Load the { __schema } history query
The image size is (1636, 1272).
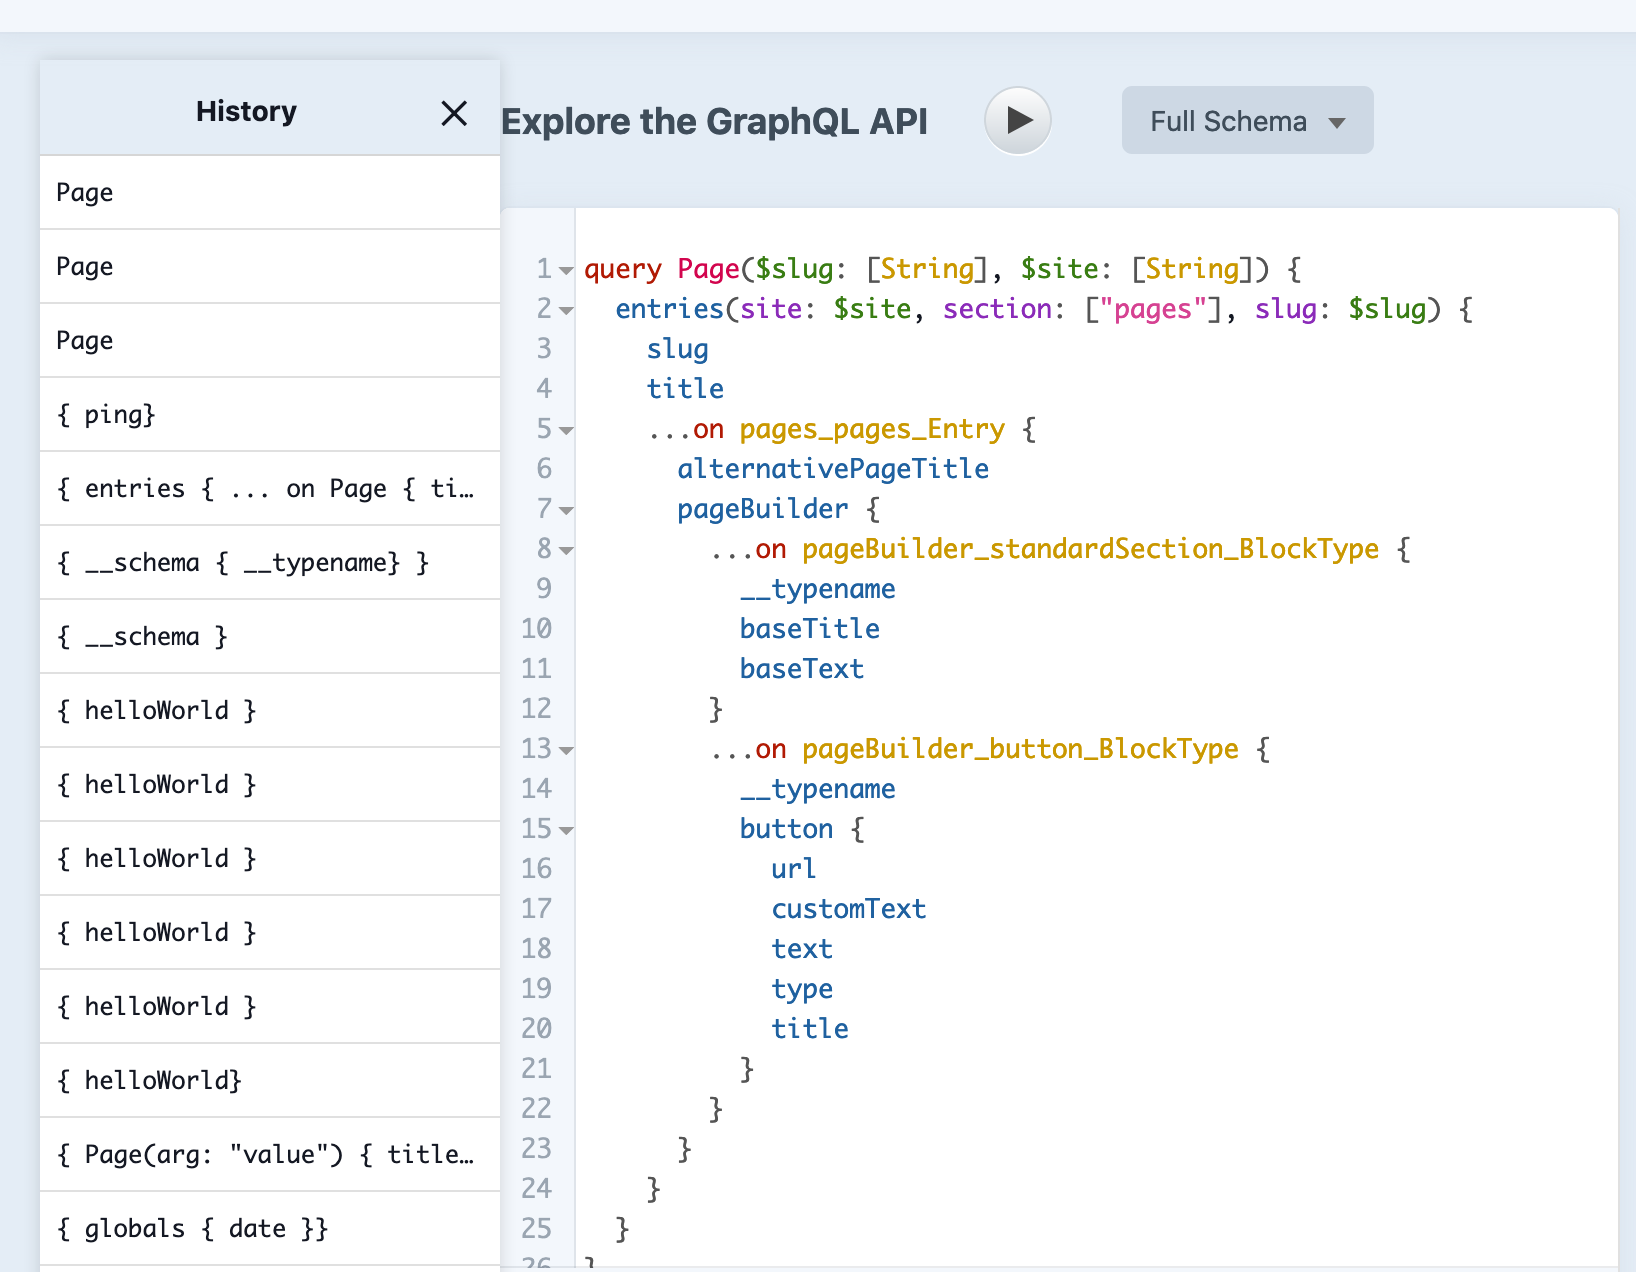click(x=270, y=636)
